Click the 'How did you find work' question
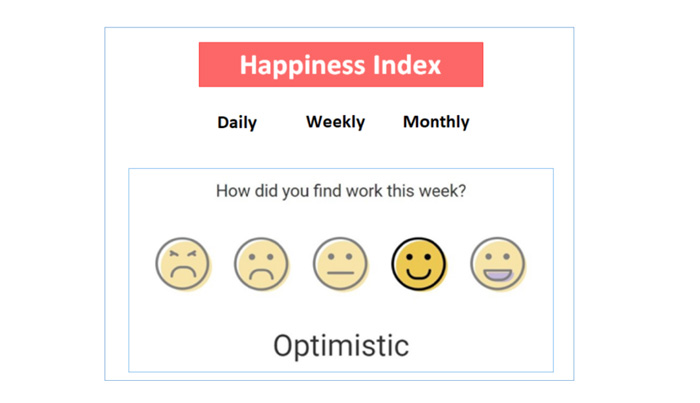Viewport: 700px width, 403px height. tap(341, 191)
